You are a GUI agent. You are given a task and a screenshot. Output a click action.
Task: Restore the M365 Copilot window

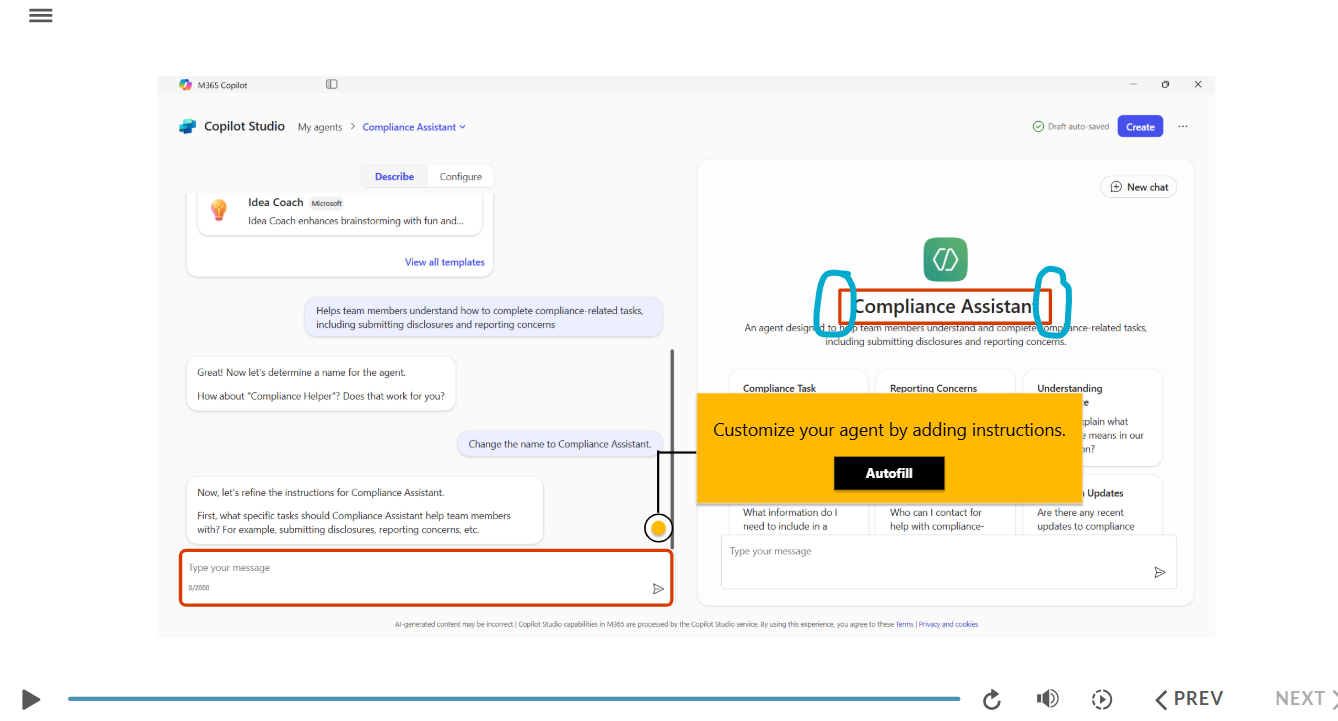(1165, 85)
